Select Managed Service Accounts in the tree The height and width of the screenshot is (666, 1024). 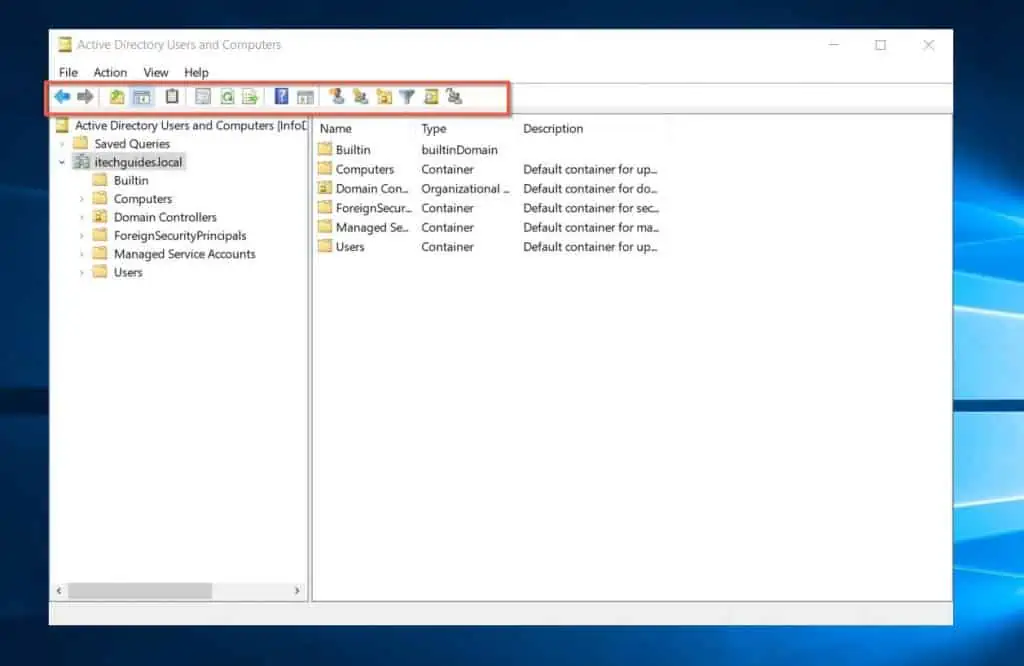(x=184, y=254)
